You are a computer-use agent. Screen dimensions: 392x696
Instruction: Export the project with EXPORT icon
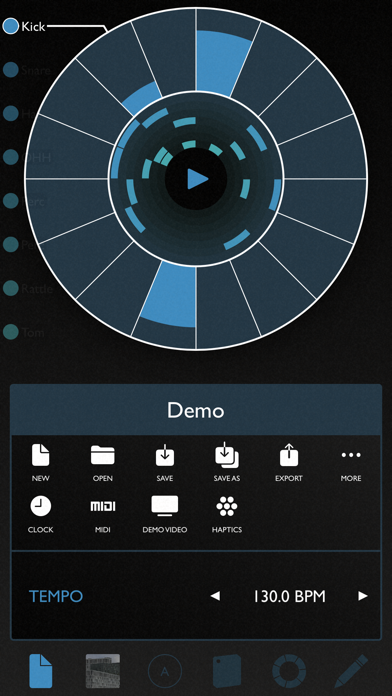[x=289, y=455]
